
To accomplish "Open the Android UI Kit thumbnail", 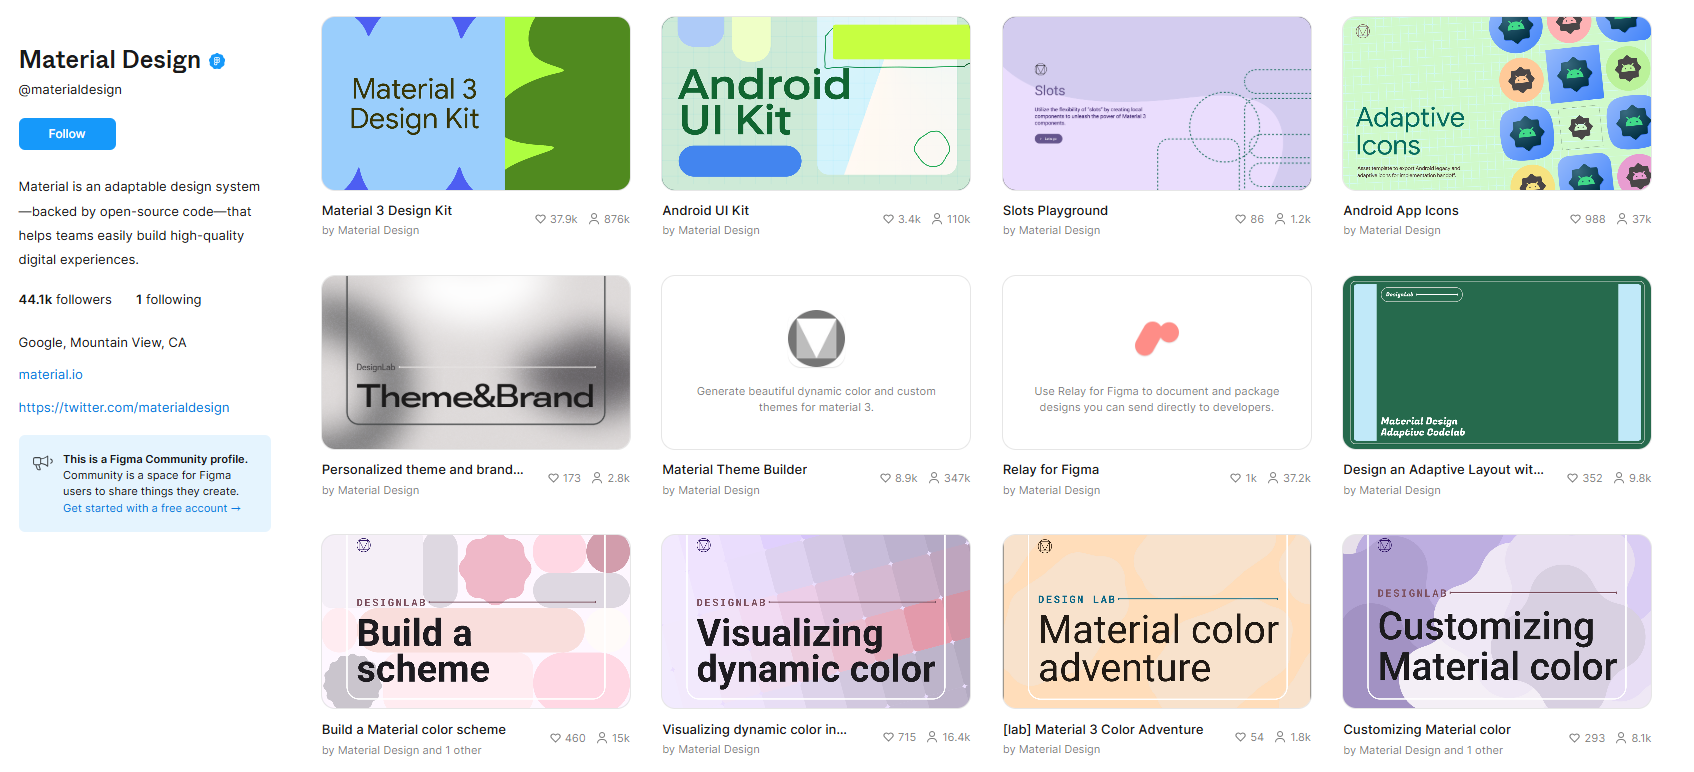I will pyautogui.click(x=816, y=103).
